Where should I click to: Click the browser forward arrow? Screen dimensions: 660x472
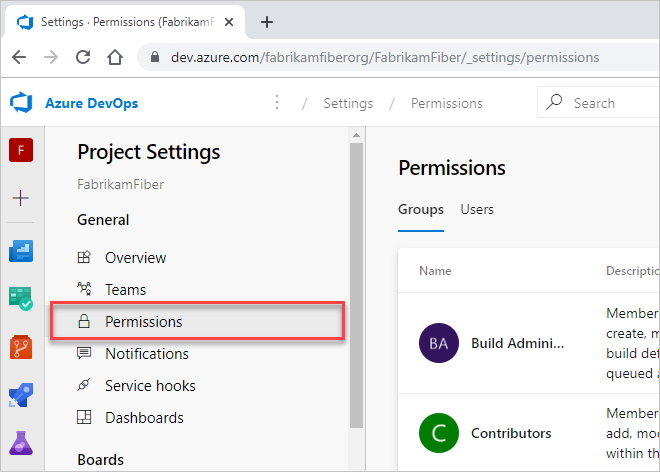[x=51, y=57]
